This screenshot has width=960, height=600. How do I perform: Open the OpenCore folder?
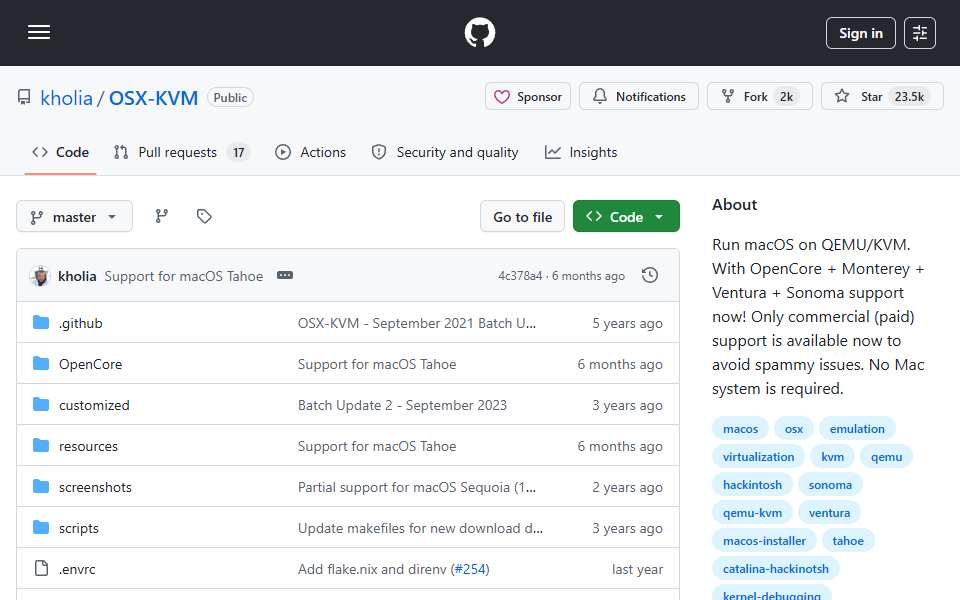[x=91, y=364]
